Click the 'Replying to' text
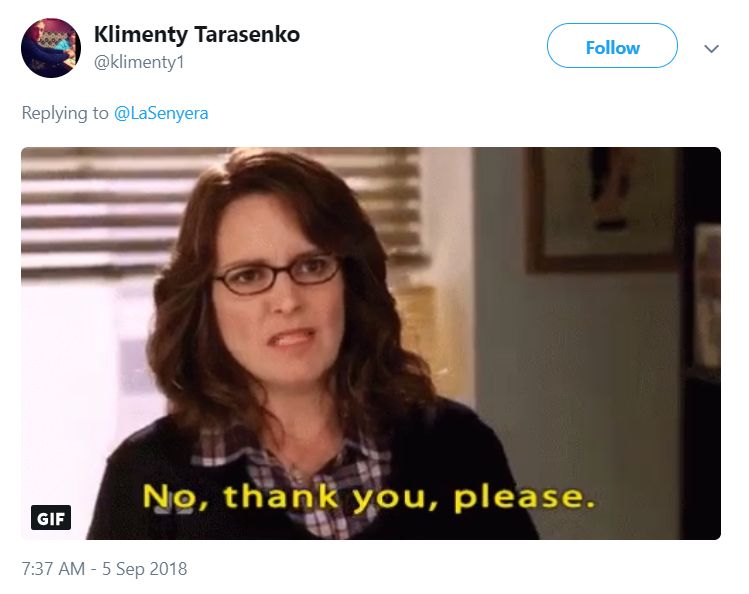 point(65,113)
